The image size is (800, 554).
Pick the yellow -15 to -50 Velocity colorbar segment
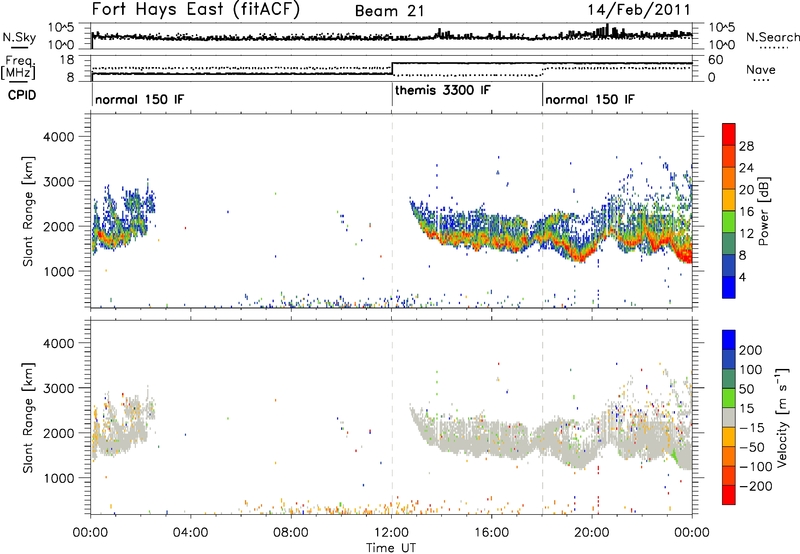pos(729,437)
